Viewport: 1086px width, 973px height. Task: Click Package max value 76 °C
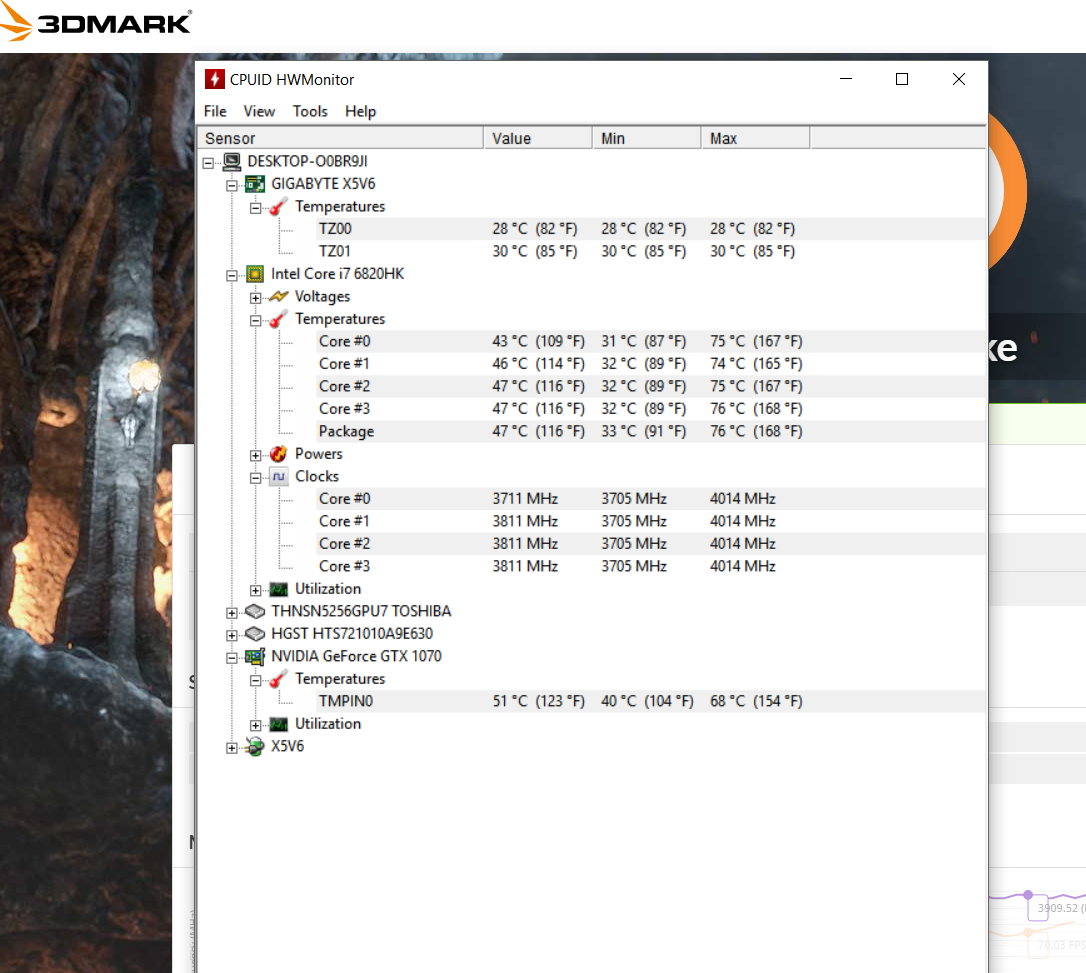(756, 431)
